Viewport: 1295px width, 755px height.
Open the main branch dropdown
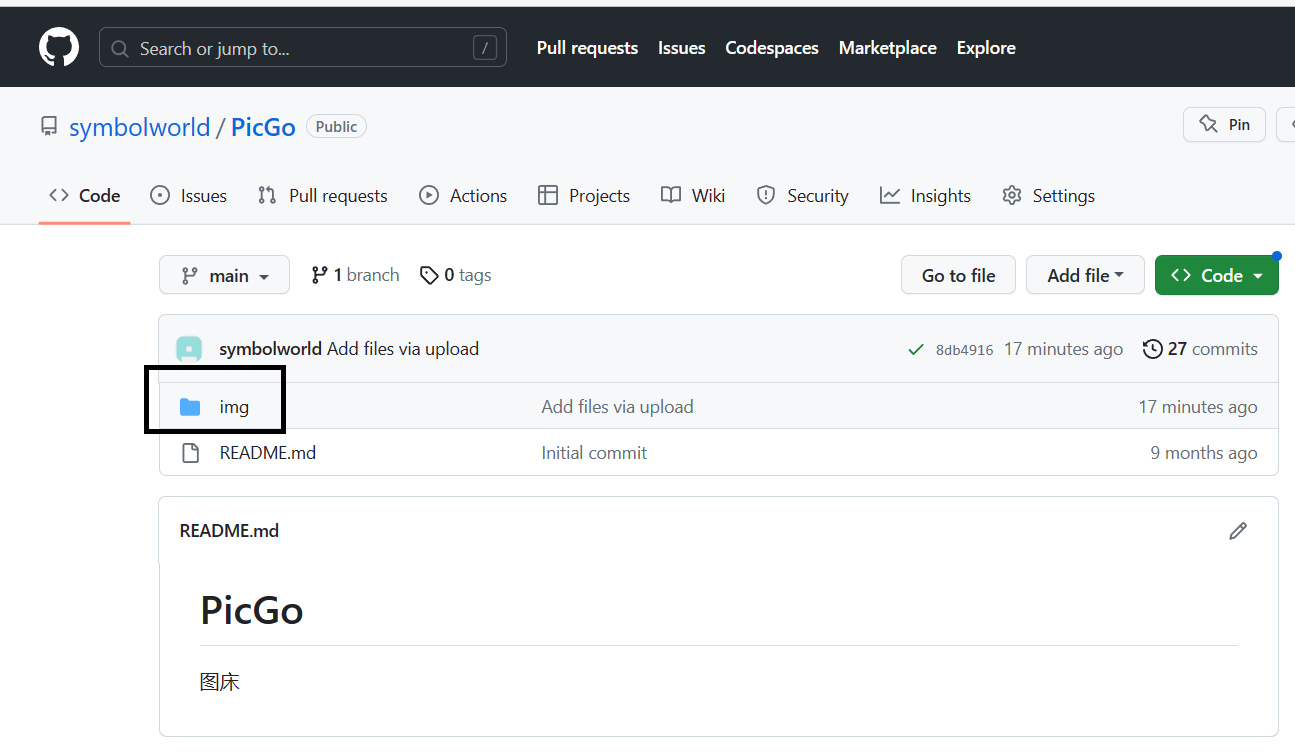pos(224,275)
